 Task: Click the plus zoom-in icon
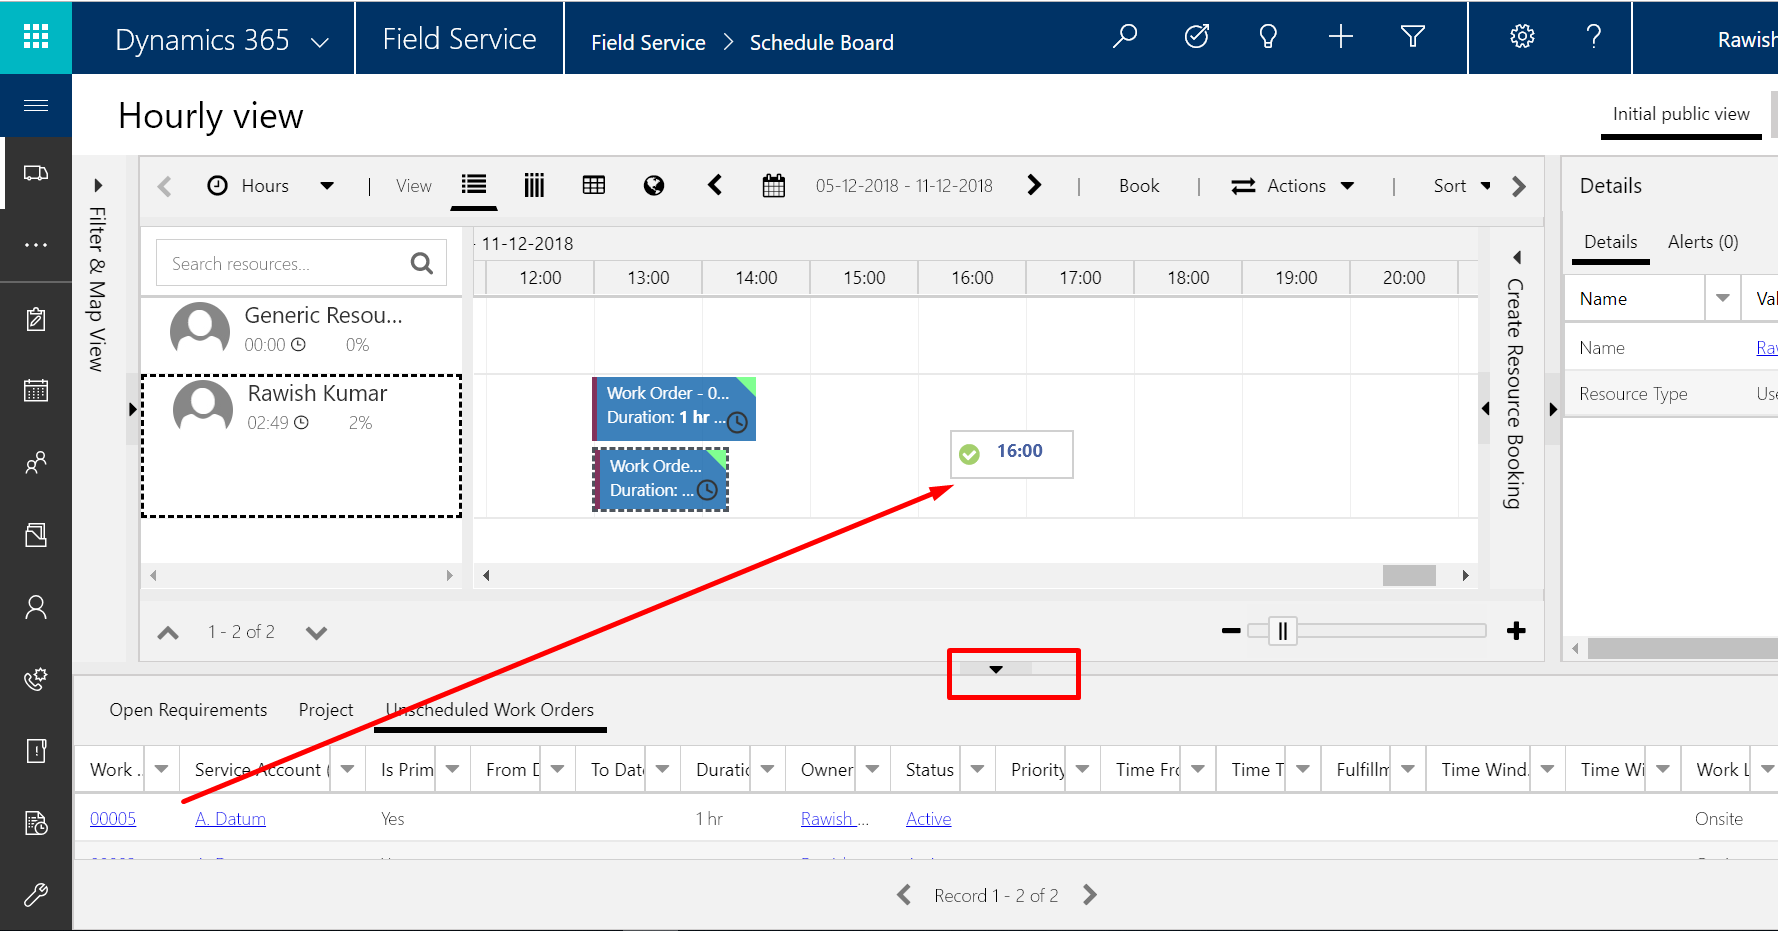(x=1516, y=631)
